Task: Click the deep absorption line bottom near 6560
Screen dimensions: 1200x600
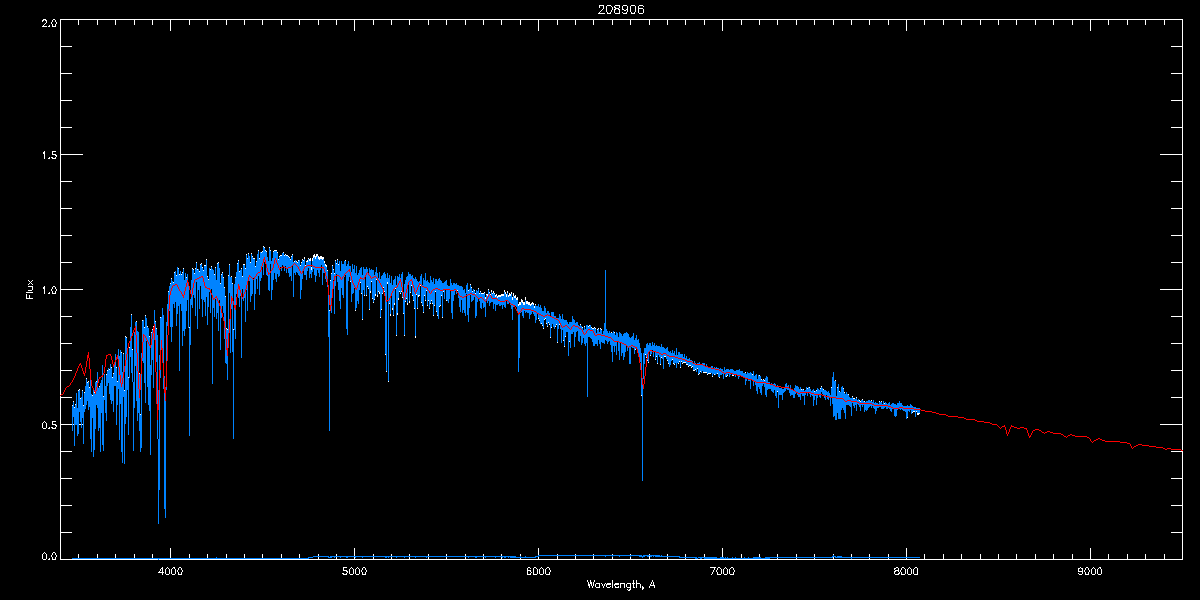Action: tap(642, 479)
